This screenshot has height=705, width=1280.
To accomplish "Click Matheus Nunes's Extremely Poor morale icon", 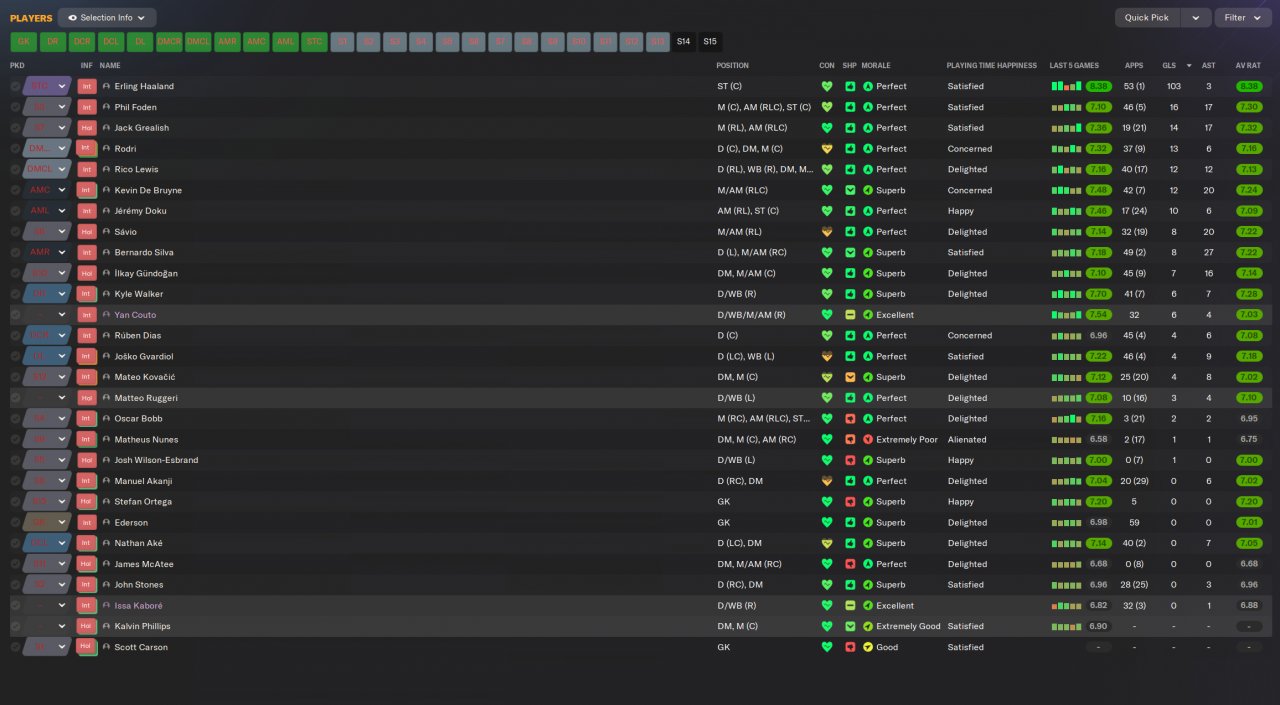I will [868, 439].
